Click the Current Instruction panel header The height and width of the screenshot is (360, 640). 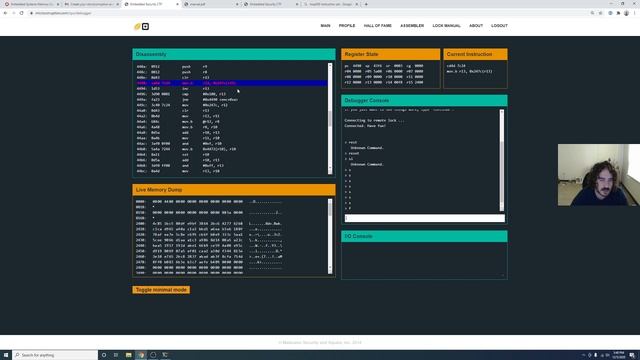pos(476,54)
